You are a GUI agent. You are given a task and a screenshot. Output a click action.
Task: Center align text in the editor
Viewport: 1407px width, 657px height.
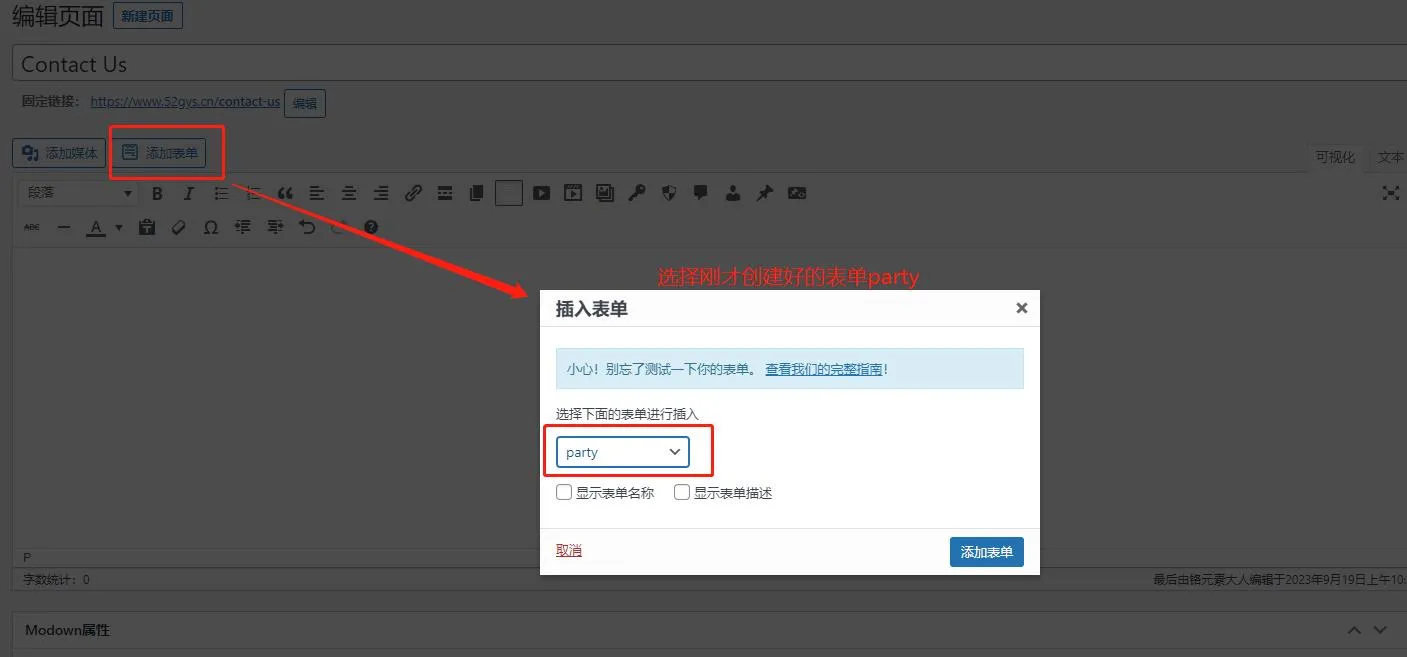(349, 193)
